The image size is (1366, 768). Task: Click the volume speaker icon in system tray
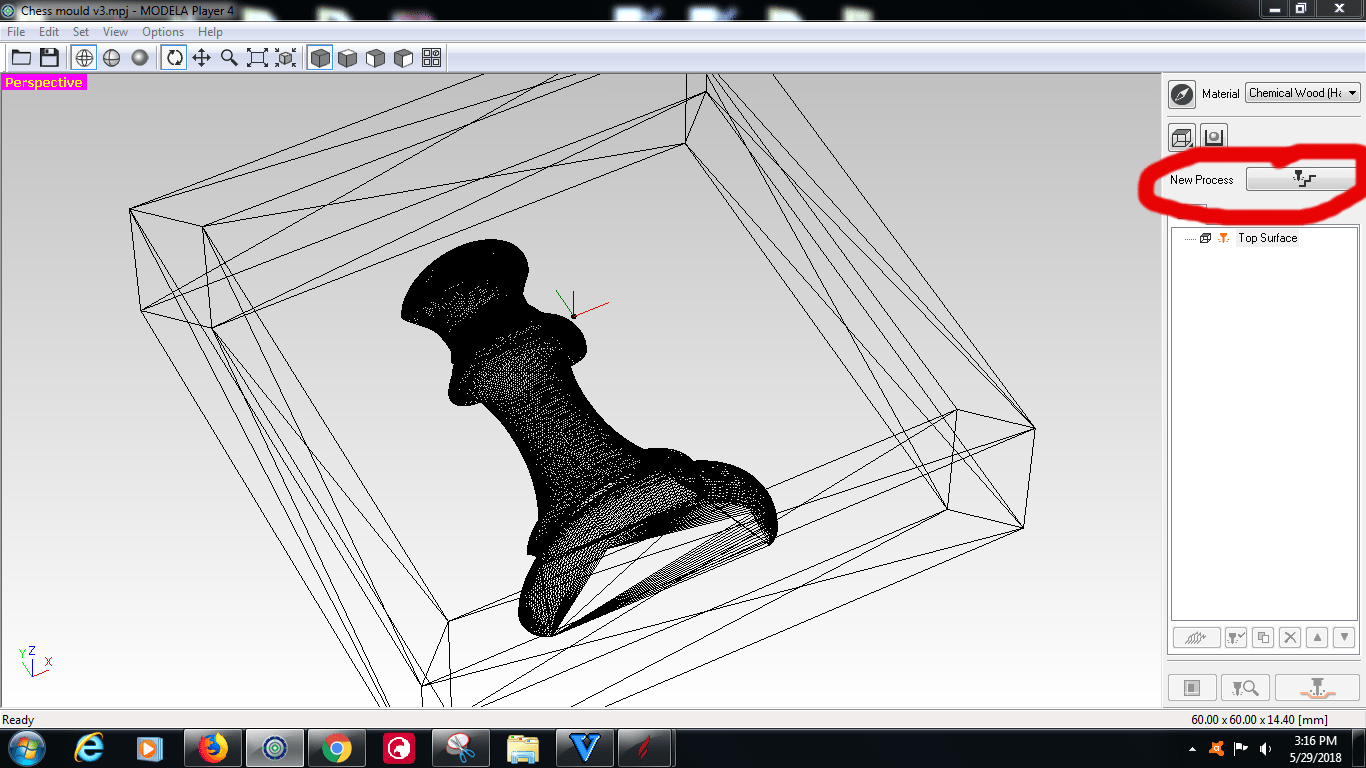tap(1266, 748)
